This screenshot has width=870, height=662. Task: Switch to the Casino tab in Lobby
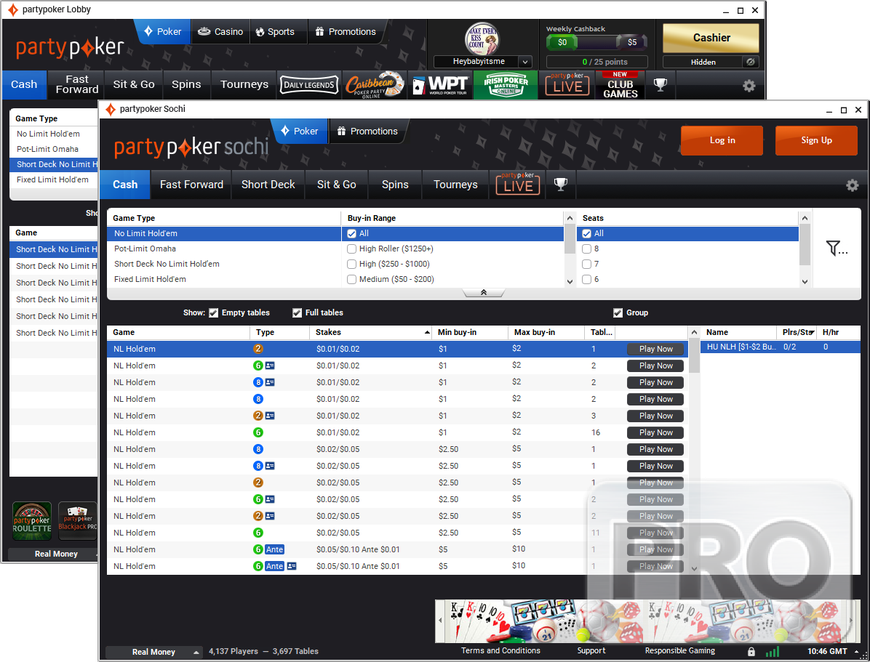(x=221, y=32)
